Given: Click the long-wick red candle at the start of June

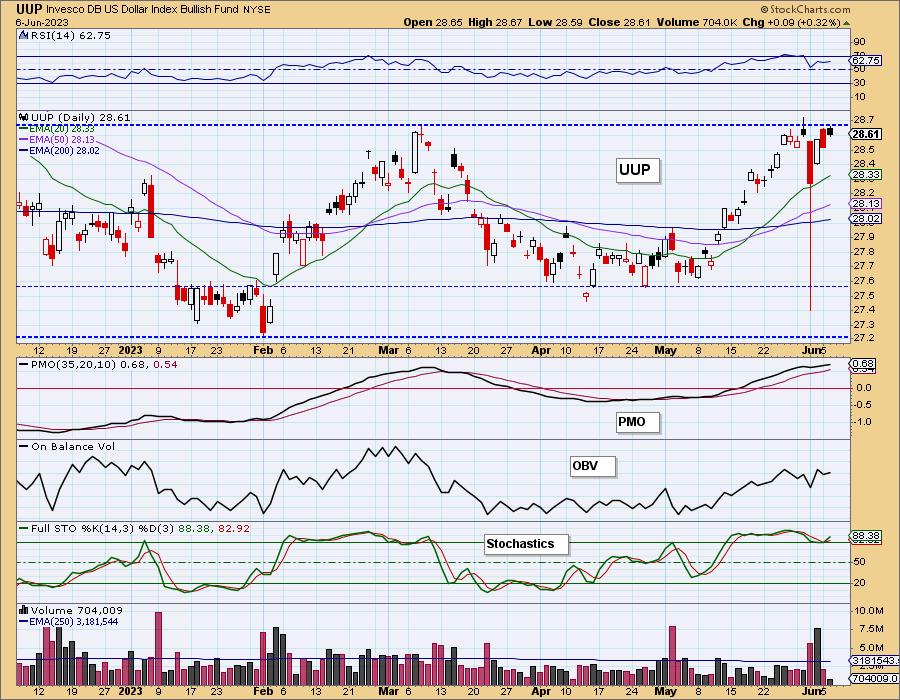Looking at the screenshot, I should coord(810,224).
